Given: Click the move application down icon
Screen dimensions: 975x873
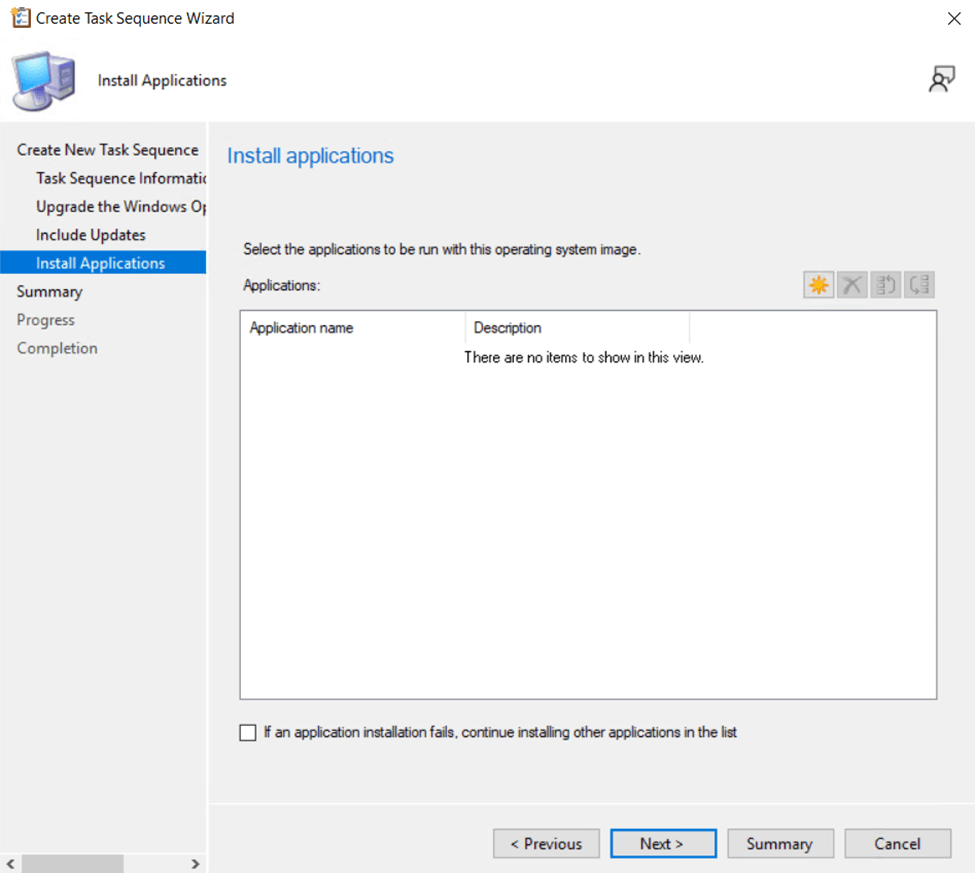Looking at the screenshot, I should 919,285.
